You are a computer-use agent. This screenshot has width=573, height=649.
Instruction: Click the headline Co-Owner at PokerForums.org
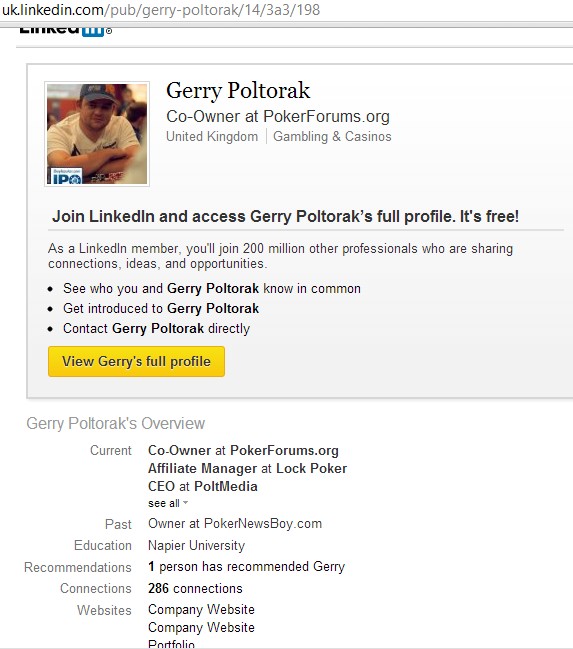coord(278,117)
